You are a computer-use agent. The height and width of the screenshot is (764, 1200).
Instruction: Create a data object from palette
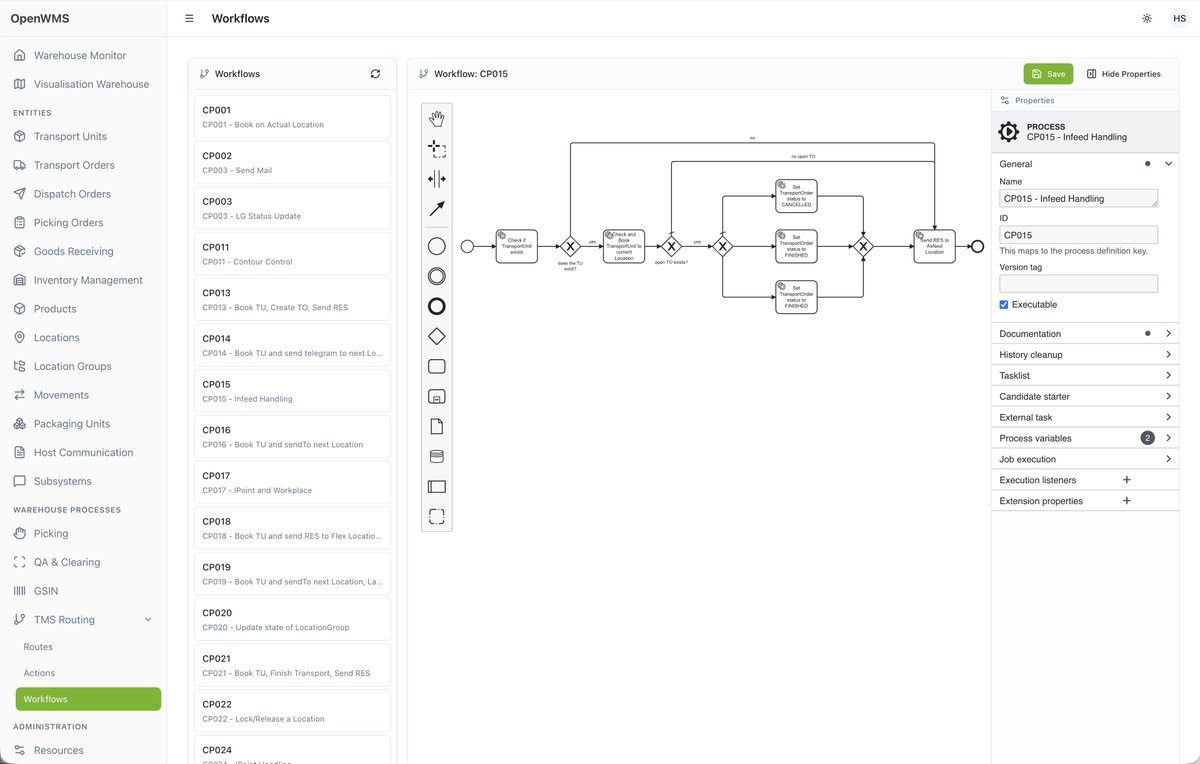coord(437,426)
